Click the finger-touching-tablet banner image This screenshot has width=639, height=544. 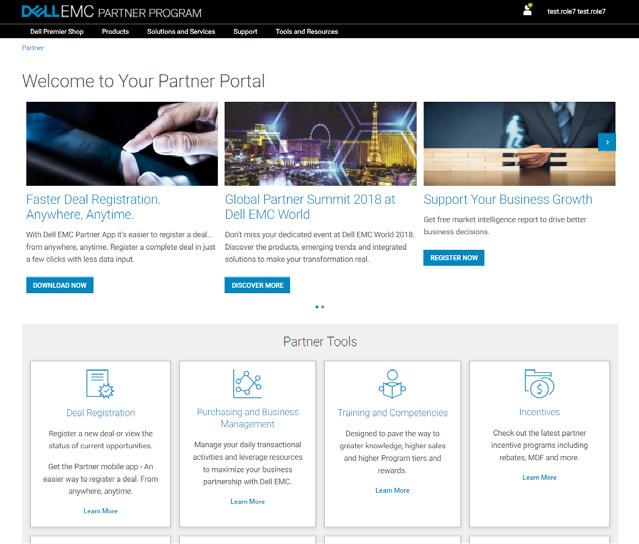122,144
